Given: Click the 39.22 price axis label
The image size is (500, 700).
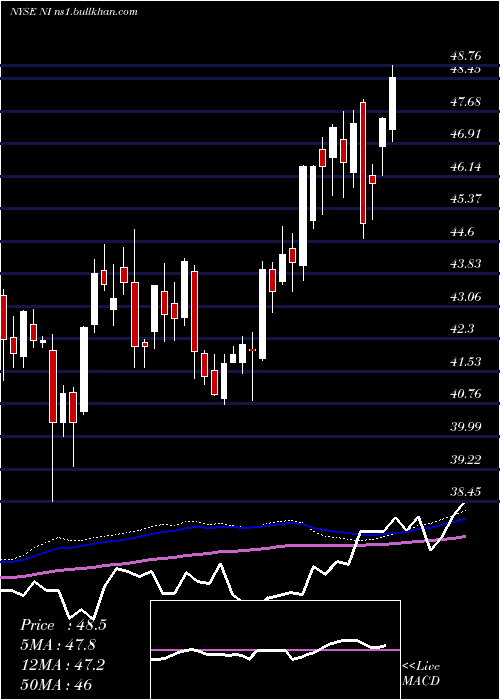Looking at the screenshot, I should point(466,459).
